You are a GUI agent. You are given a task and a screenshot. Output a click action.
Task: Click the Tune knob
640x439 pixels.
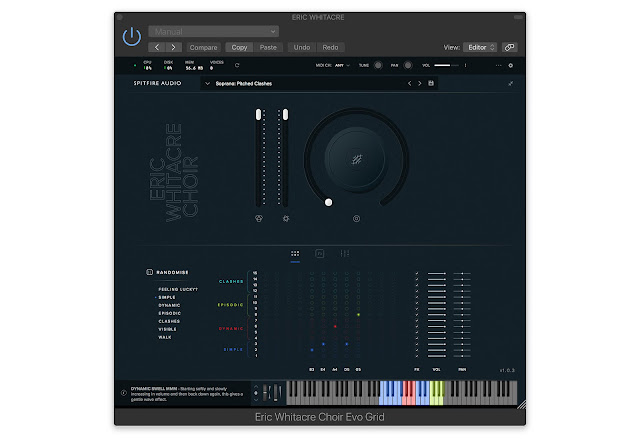tap(378, 65)
